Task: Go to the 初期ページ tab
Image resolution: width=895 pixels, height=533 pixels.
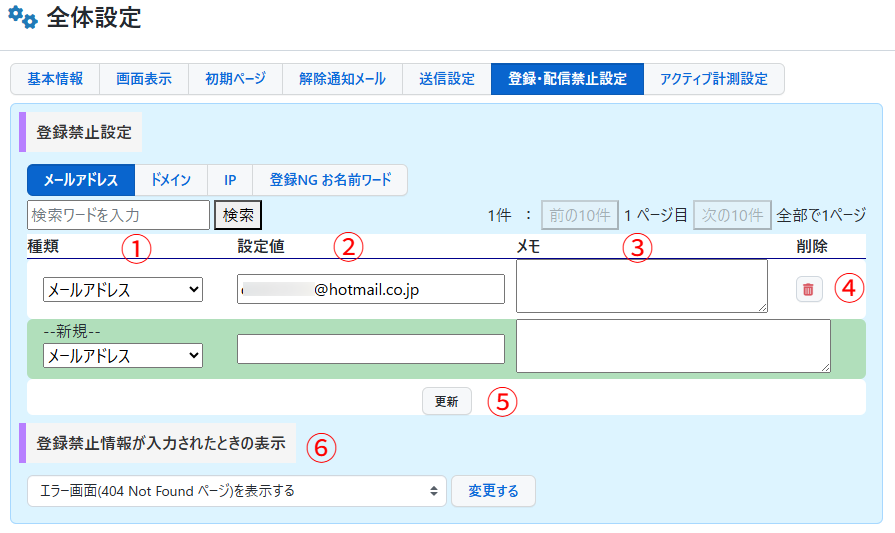Action: tap(235, 79)
